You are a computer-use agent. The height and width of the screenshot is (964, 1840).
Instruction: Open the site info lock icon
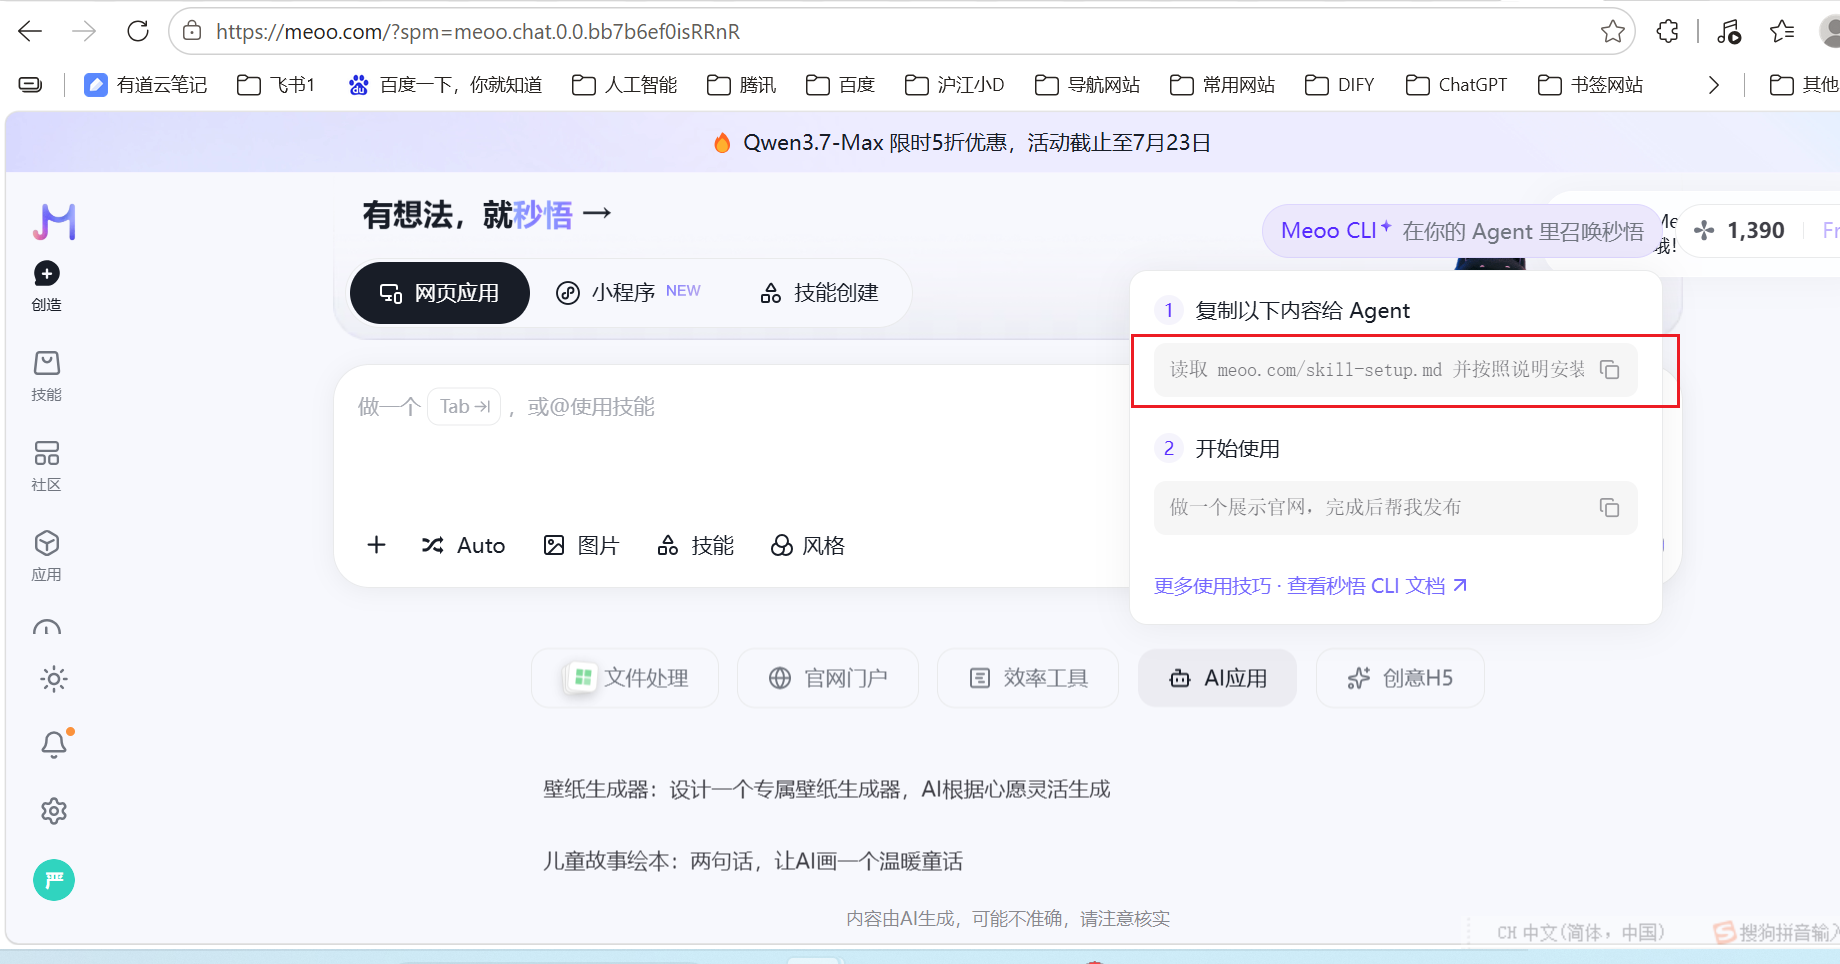(192, 31)
